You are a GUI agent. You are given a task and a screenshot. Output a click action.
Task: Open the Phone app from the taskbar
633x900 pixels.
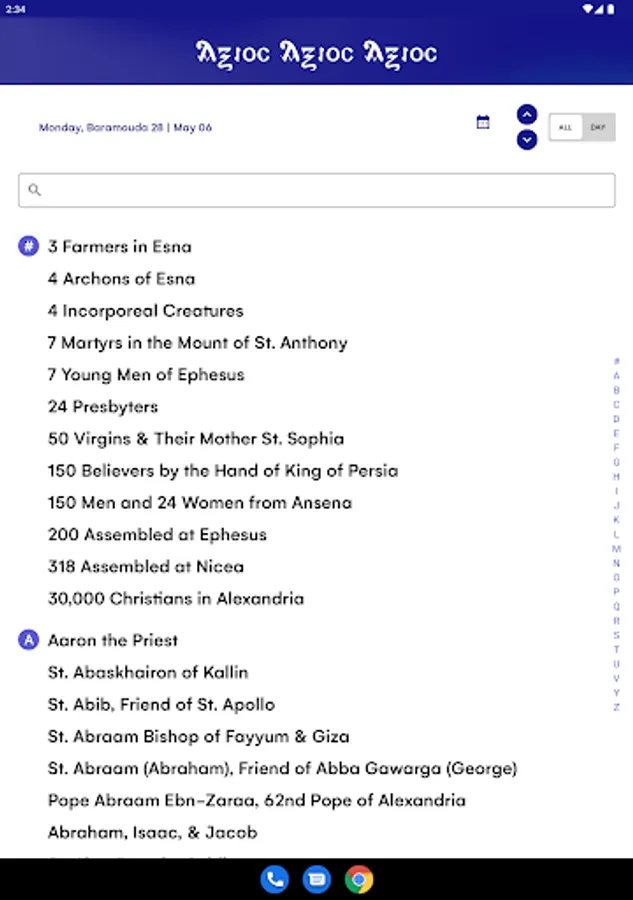[275, 880]
